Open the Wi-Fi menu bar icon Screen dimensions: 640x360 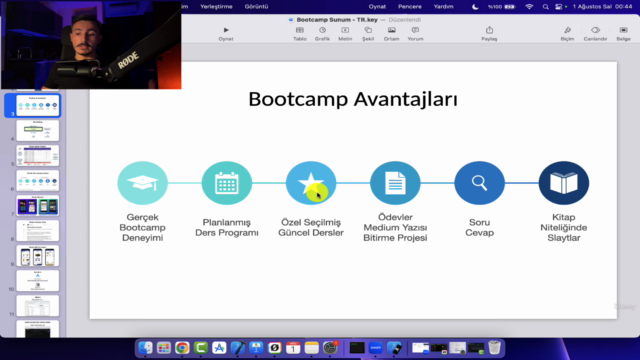[529, 7]
